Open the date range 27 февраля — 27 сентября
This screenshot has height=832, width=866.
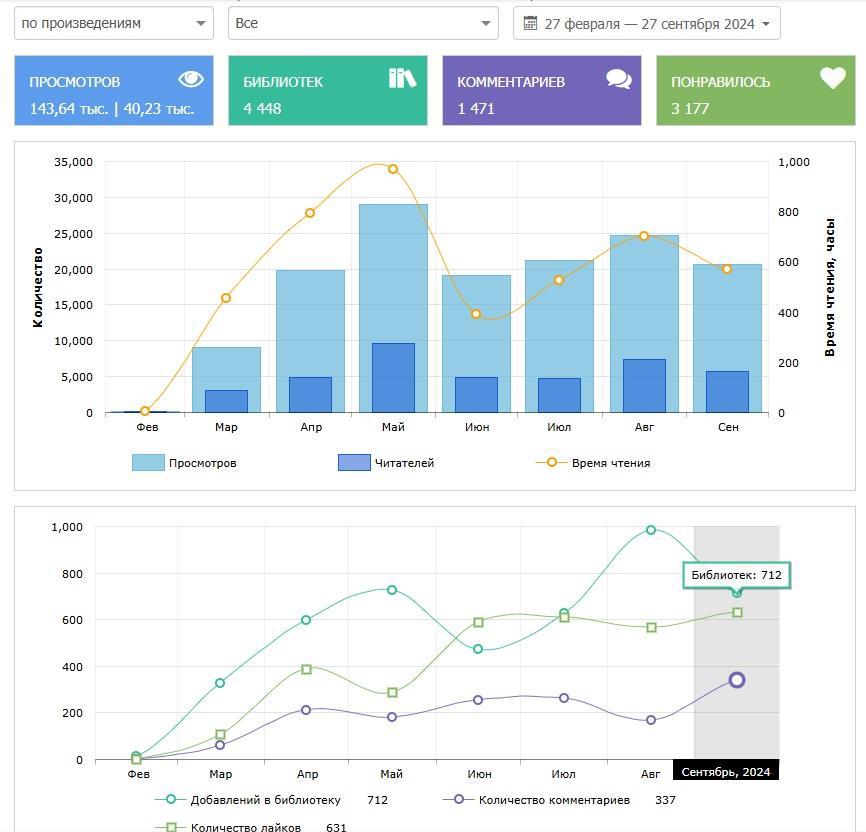[648, 24]
